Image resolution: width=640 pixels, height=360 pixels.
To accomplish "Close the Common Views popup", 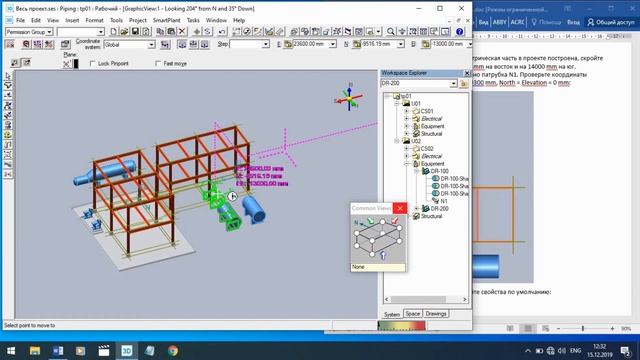I will (x=400, y=208).
